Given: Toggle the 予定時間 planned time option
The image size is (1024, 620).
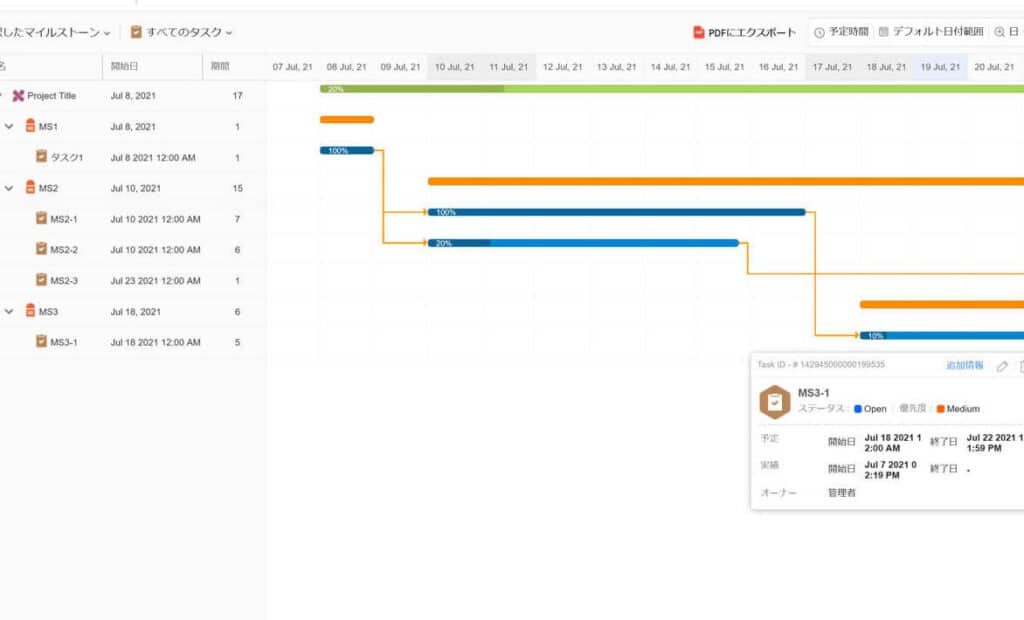Looking at the screenshot, I should [x=840, y=33].
